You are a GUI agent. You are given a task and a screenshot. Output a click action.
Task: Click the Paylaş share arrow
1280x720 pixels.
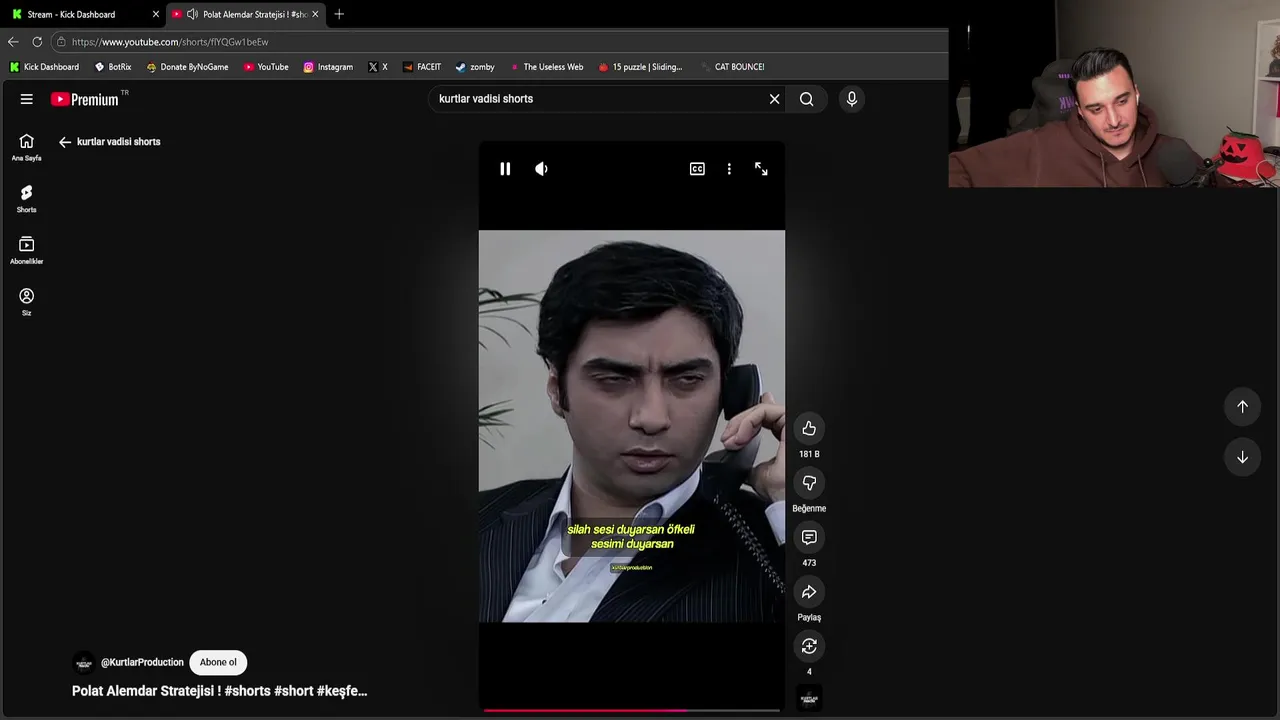click(809, 592)
